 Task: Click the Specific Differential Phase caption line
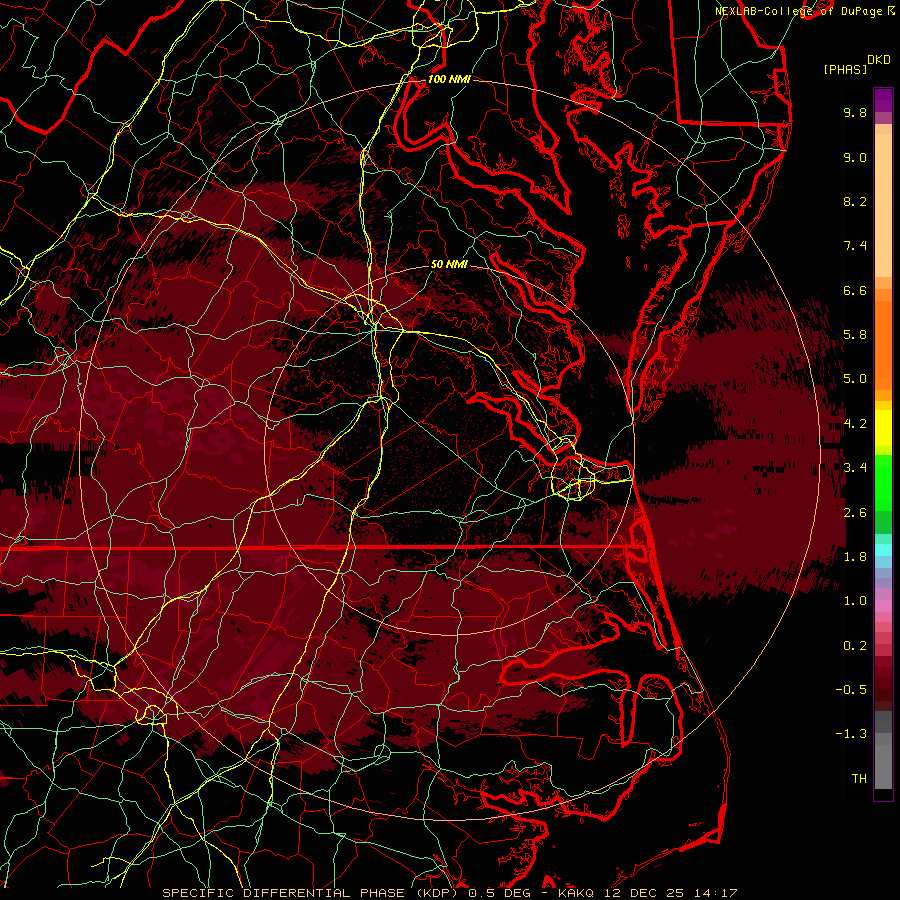coord(449,893)
